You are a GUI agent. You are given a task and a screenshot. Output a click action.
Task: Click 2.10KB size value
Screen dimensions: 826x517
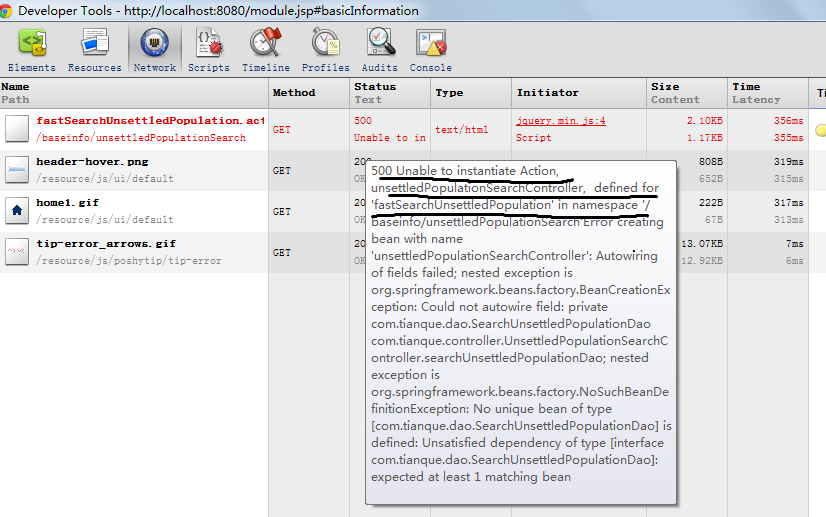705,121
